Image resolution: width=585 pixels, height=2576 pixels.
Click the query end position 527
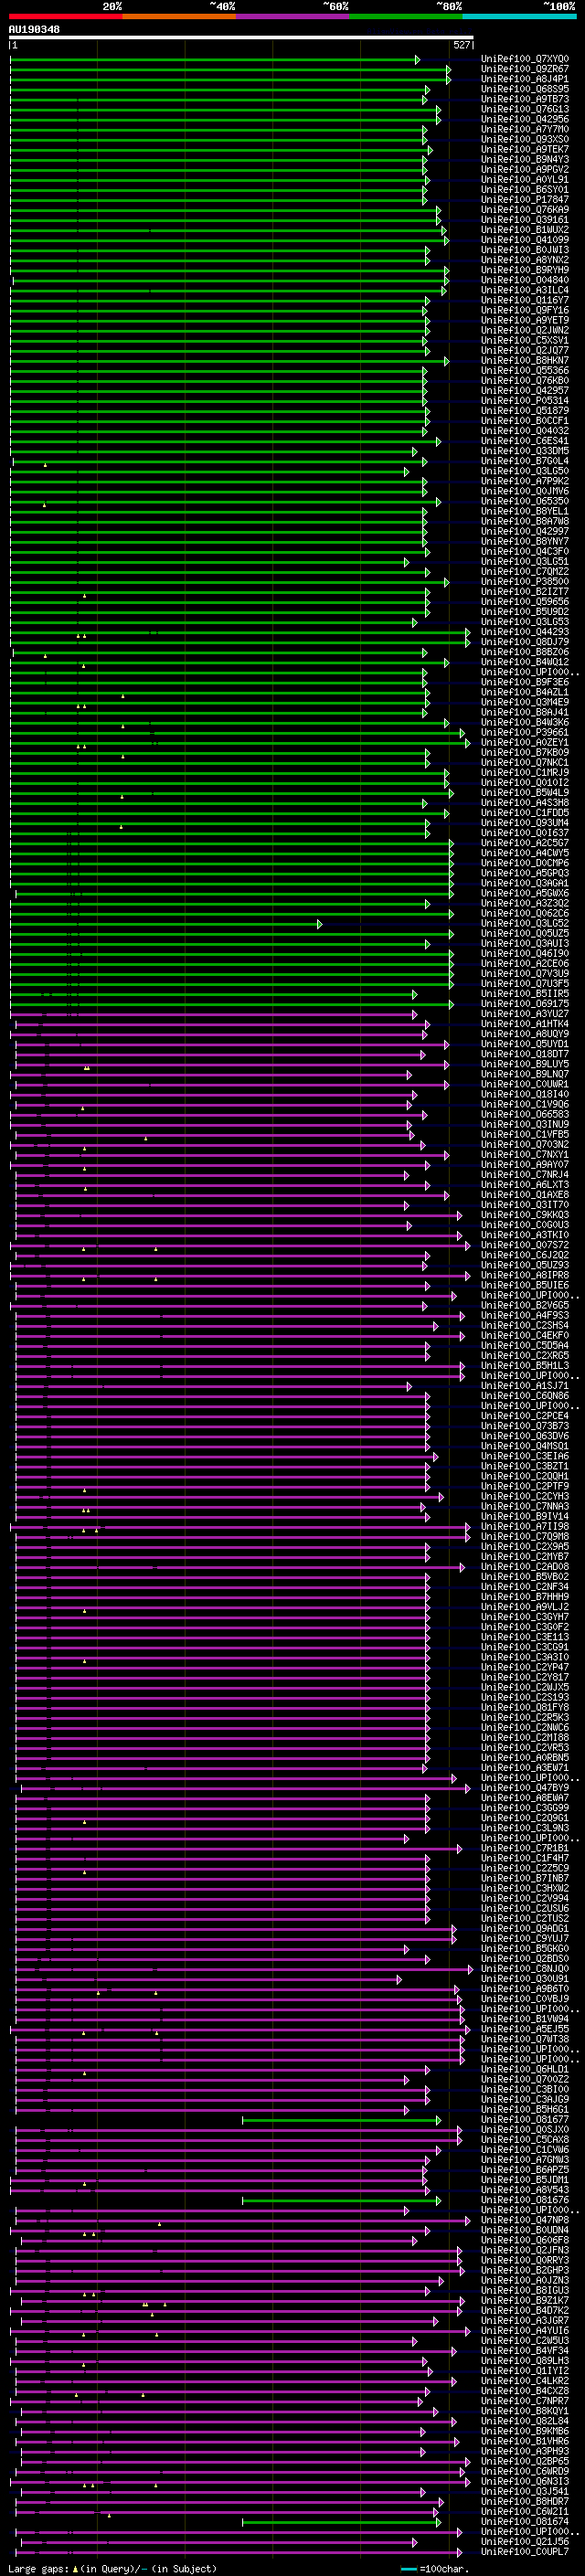(x=461, y=45)
